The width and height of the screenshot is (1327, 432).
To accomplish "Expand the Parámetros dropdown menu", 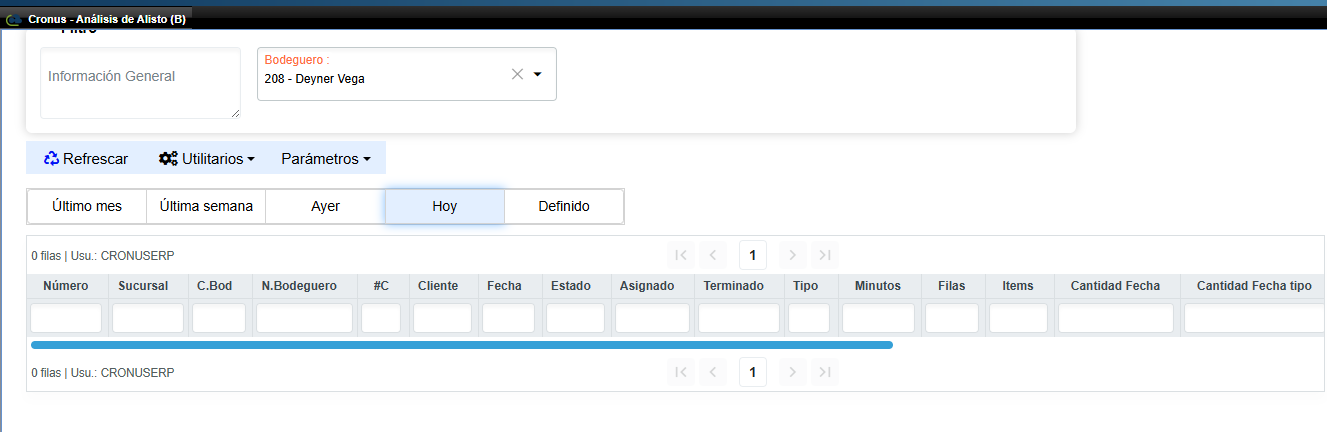I will 326,158.
